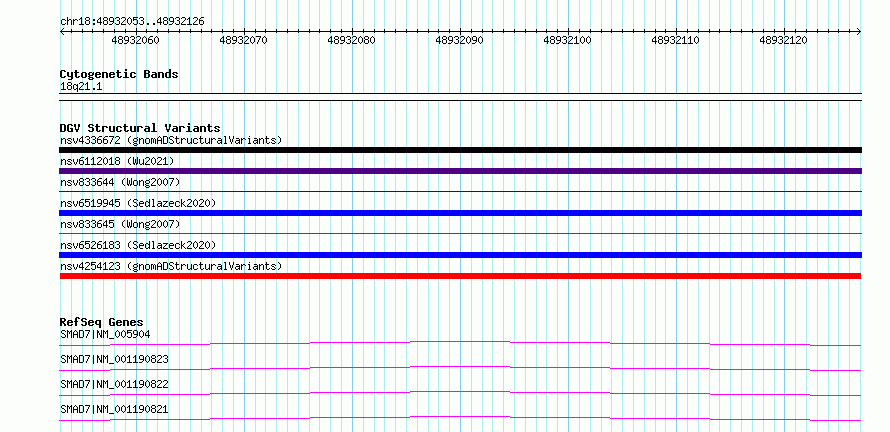The height and width of the screenshot is (432, 890).
Task: Select the black nsv4336672 variant bar
Action: tap(460, 150)
